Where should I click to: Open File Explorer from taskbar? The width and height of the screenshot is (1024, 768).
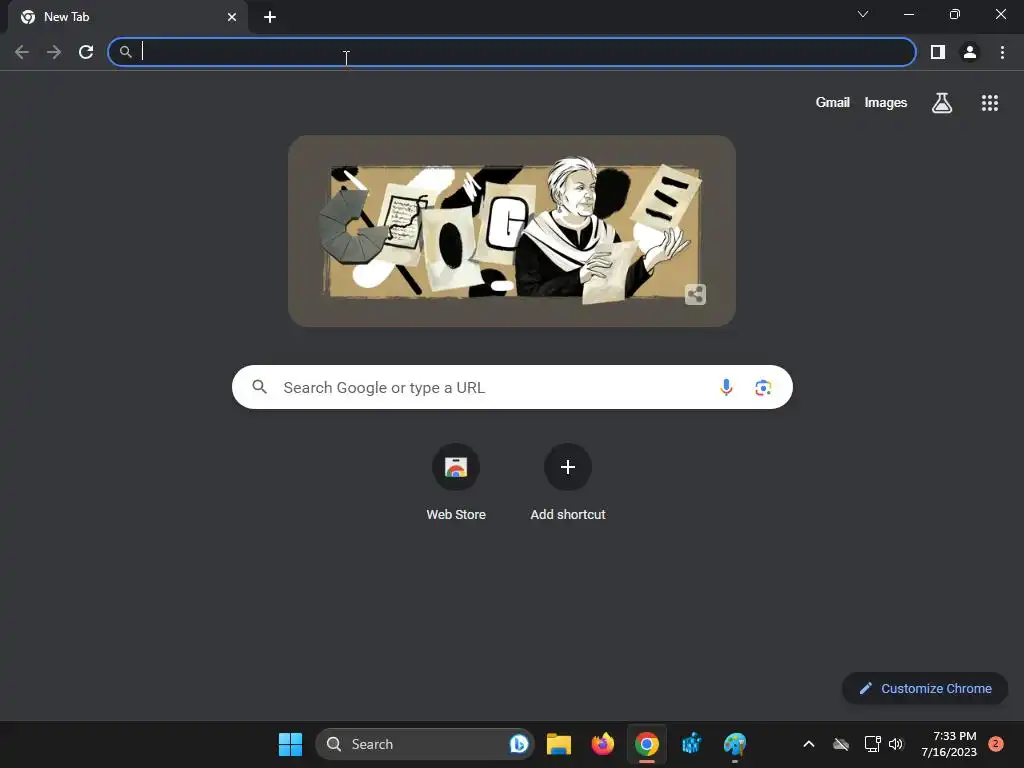pyautogui.click(x=559, y=744)
